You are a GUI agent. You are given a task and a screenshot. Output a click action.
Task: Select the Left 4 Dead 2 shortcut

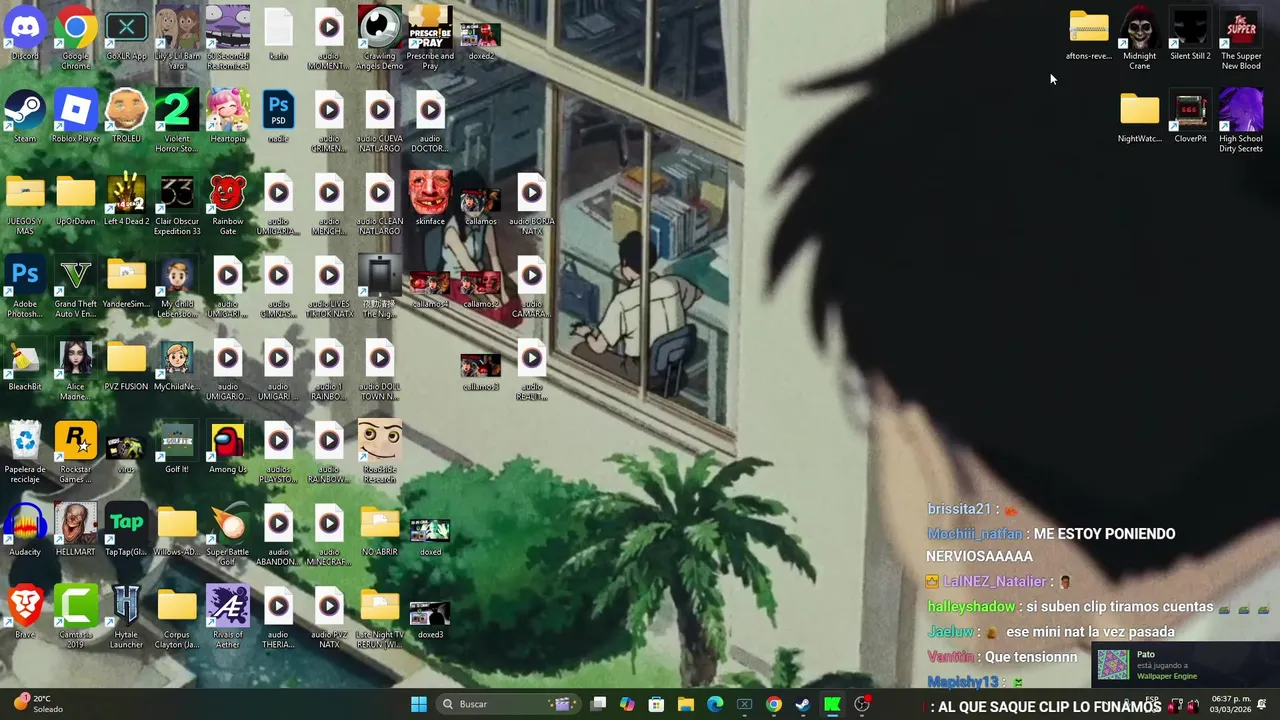[126, 199]
